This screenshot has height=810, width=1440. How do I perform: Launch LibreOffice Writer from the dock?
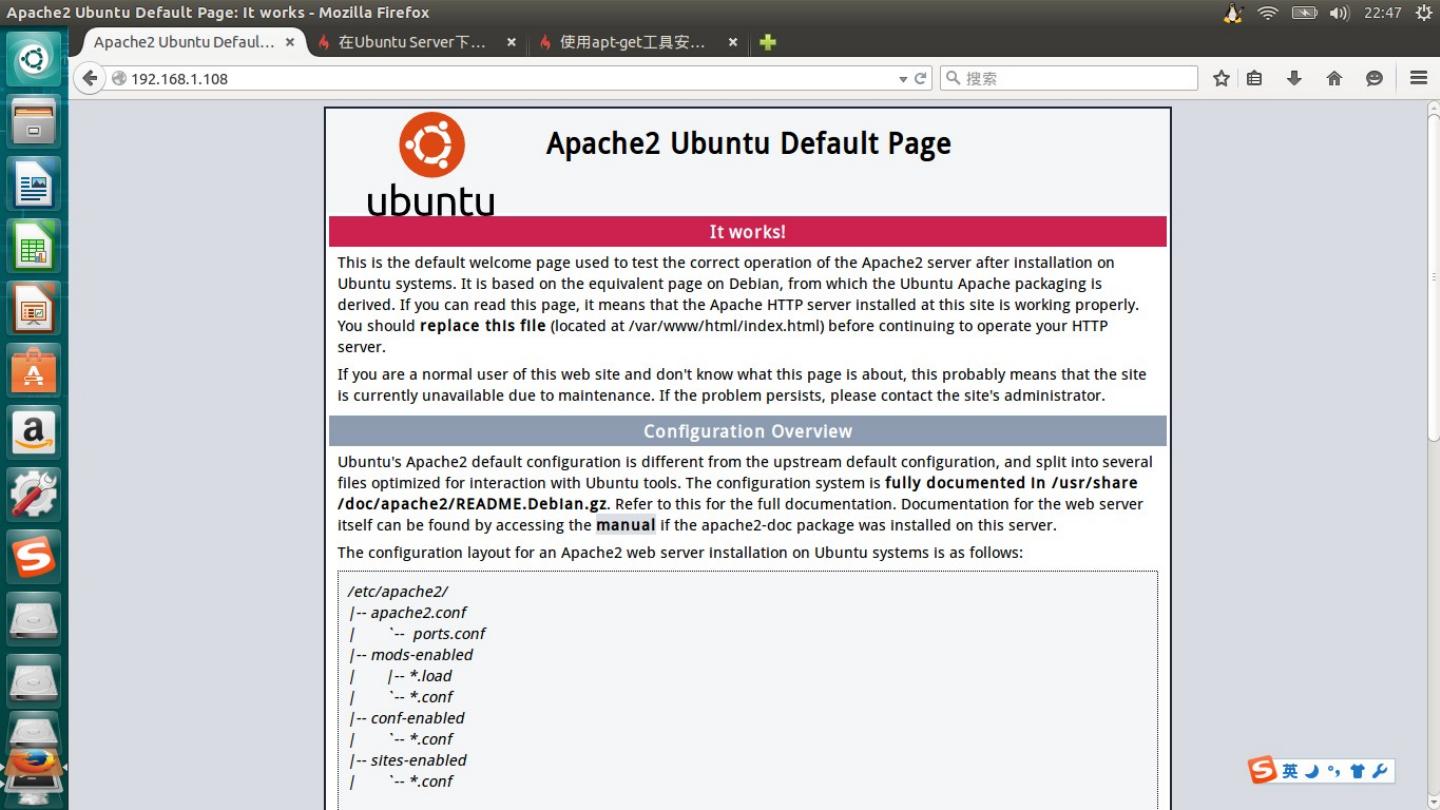tap(34, 184)
